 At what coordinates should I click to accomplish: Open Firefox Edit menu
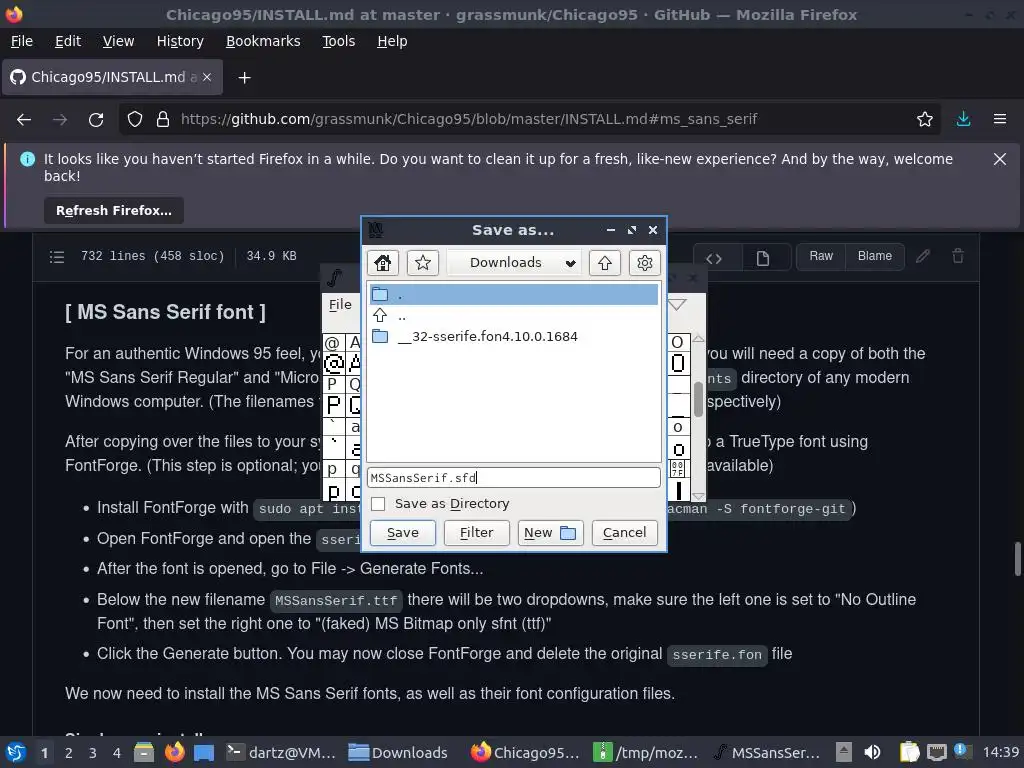point(68,41)
